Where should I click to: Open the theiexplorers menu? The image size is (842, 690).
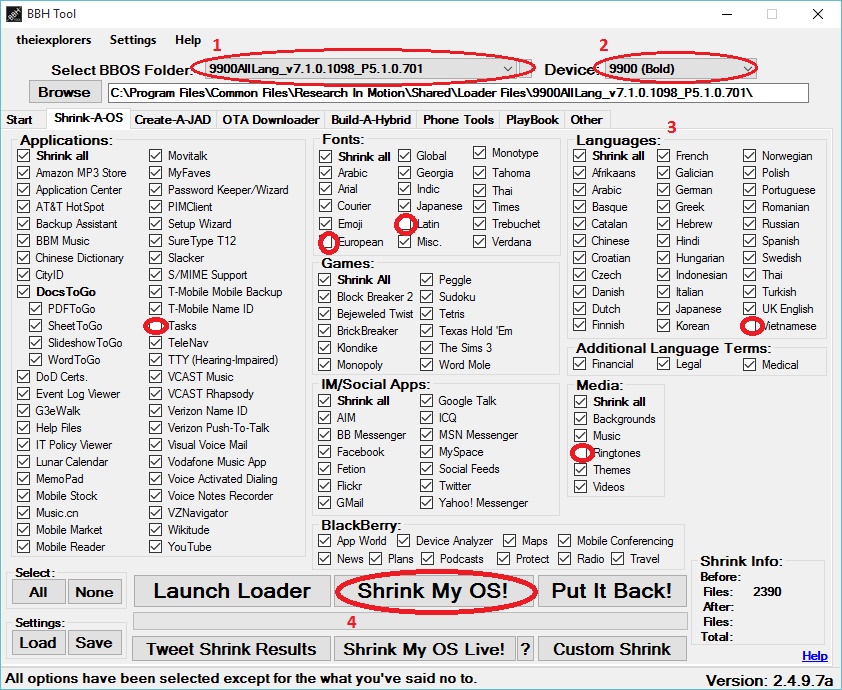54,40
